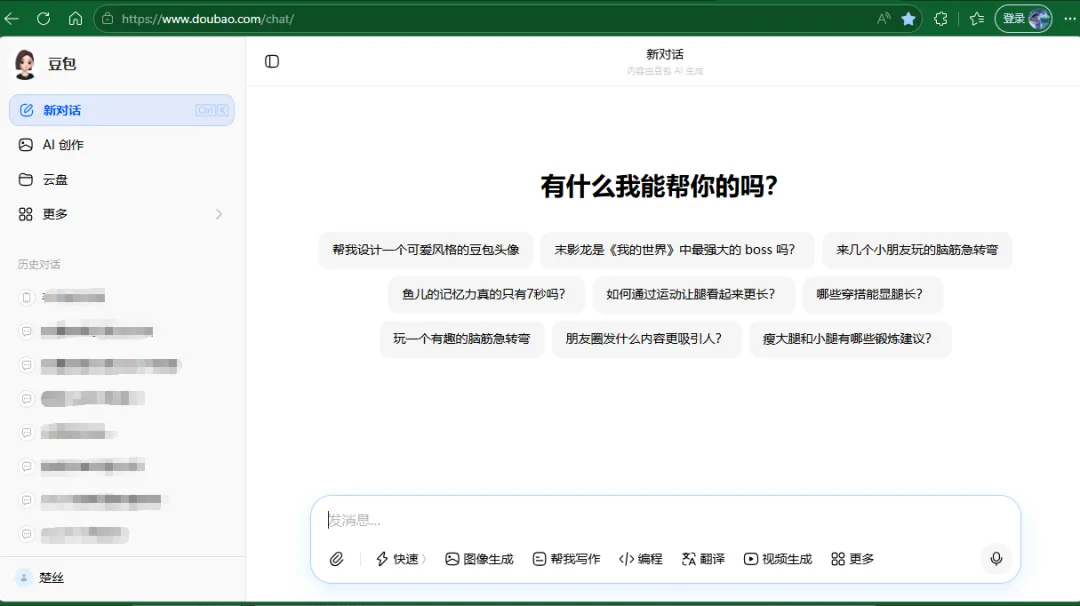Open 更多 in sidebar
The width and height of the screenshot is (1080, 606).
pos(122,214)
